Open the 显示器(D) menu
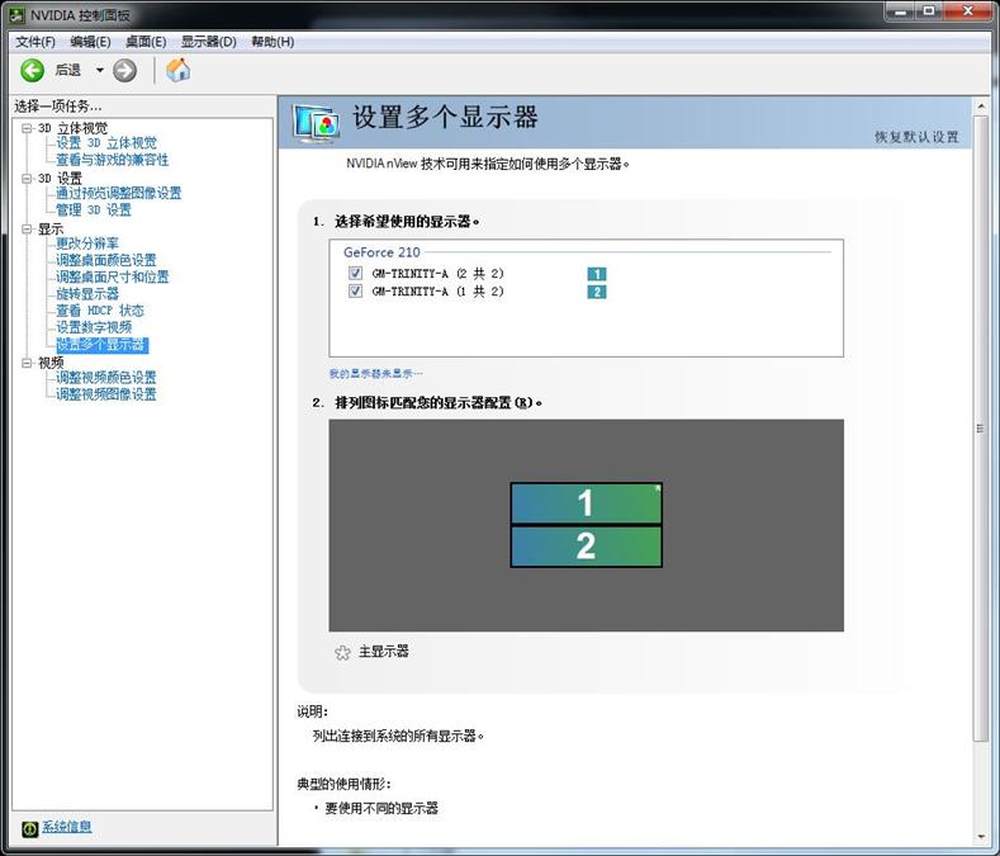Viewport: 1000px width, 856px height. (x=209, y=41)
